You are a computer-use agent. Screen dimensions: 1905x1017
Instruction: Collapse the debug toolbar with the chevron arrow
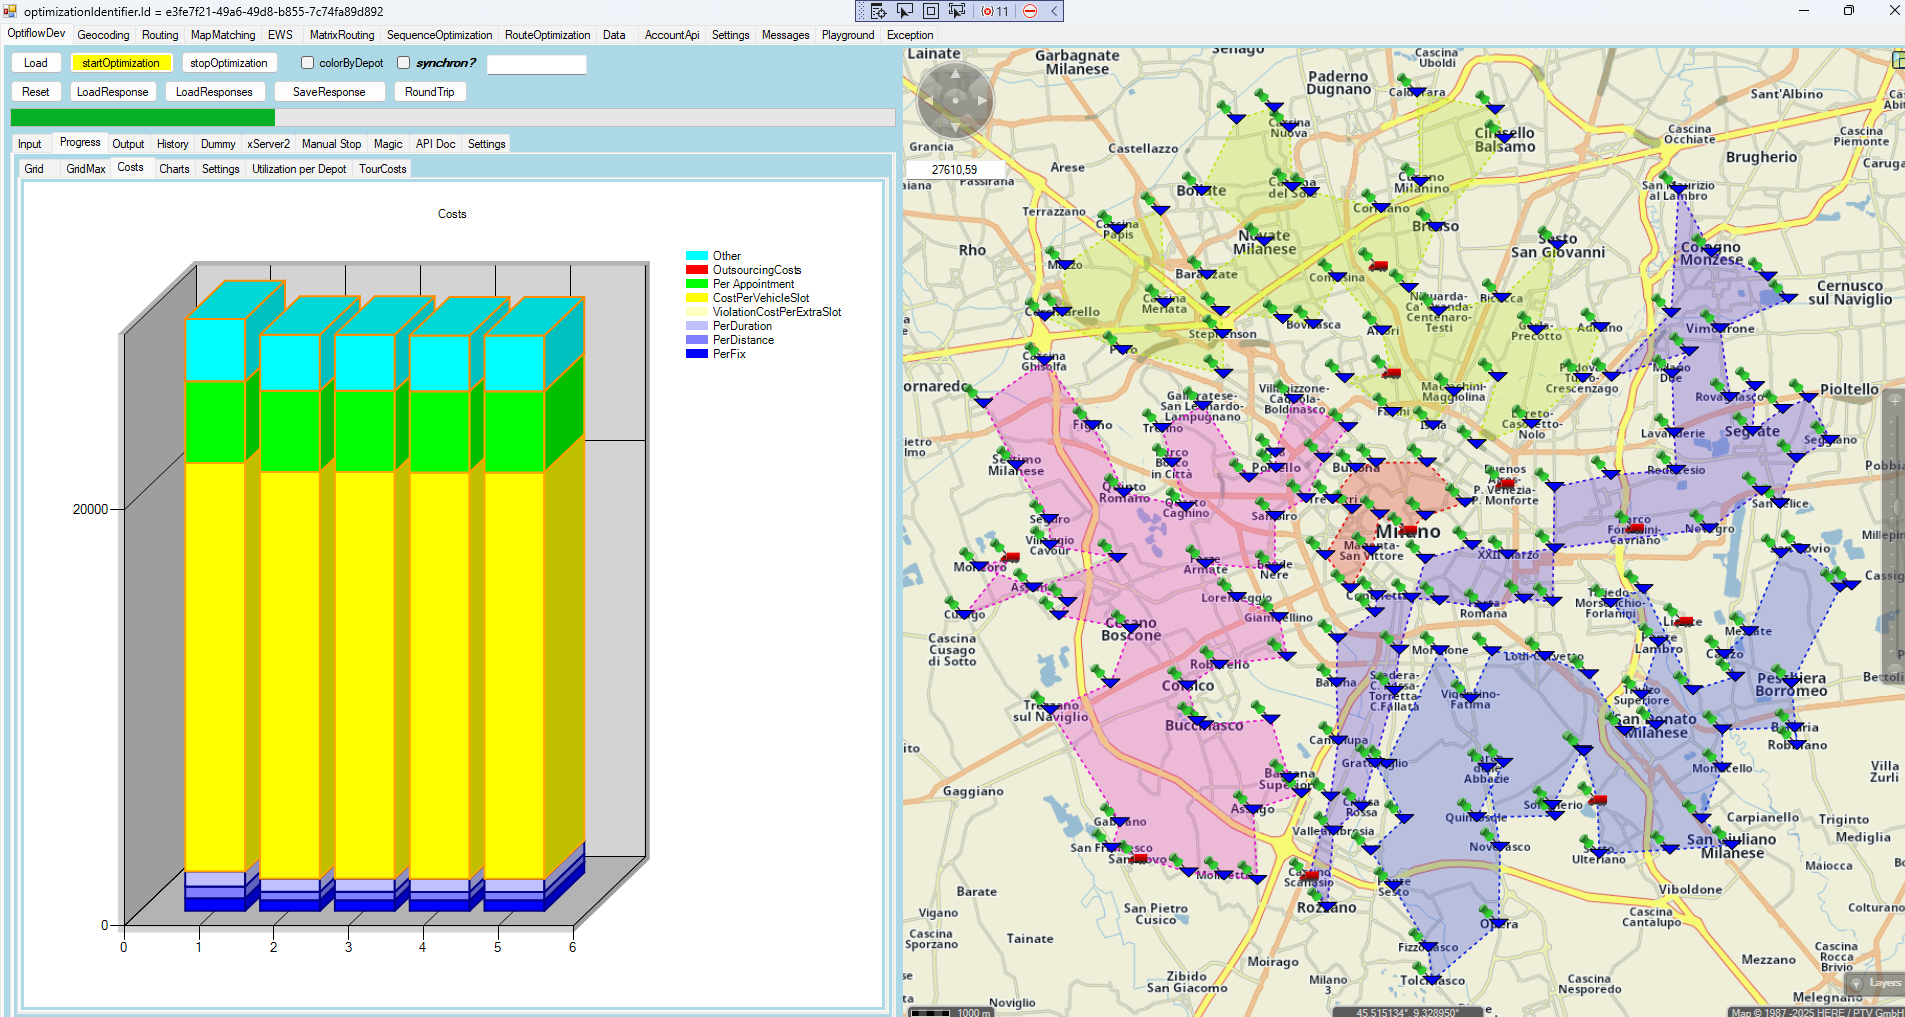point(1053,11)
